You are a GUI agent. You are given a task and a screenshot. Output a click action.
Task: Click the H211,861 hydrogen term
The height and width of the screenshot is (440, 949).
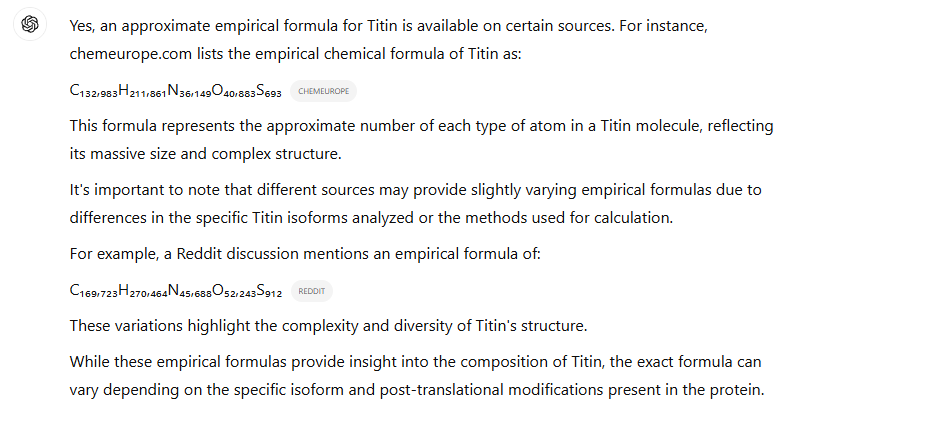142,92
